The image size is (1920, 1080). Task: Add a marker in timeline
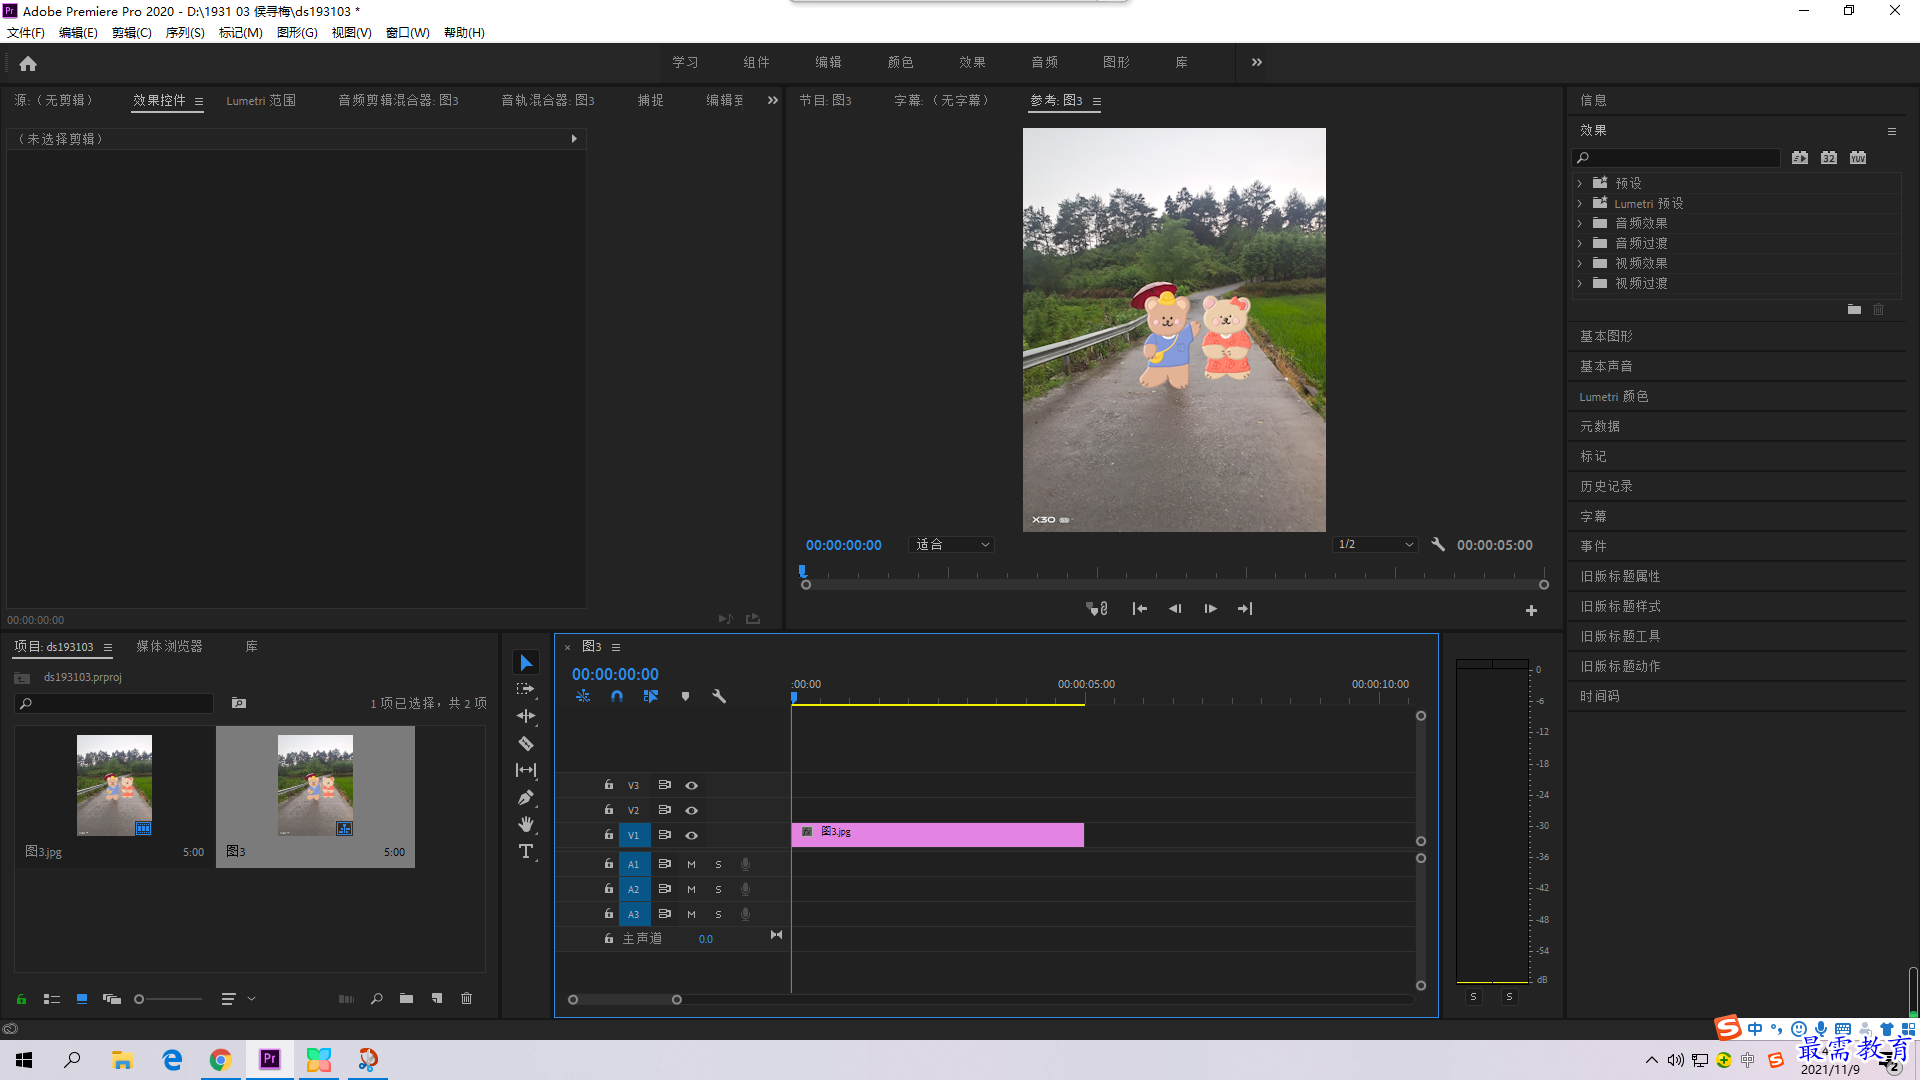coord(685,696)
